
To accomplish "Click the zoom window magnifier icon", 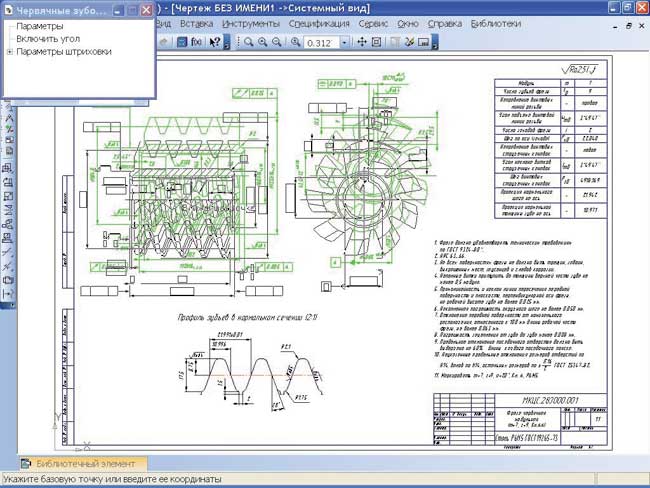I will pos(246,43).
